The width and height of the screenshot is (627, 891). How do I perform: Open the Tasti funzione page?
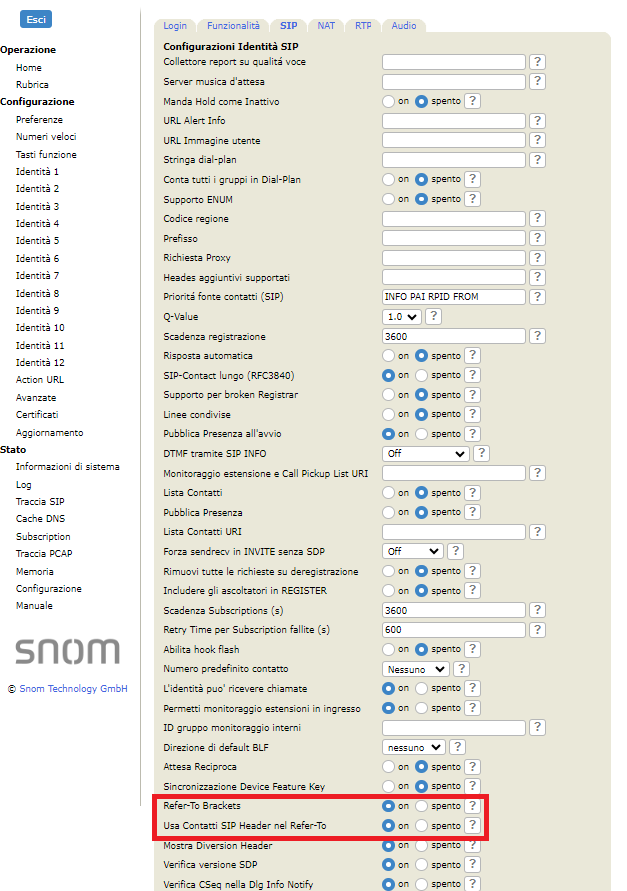tap(46, 155)
